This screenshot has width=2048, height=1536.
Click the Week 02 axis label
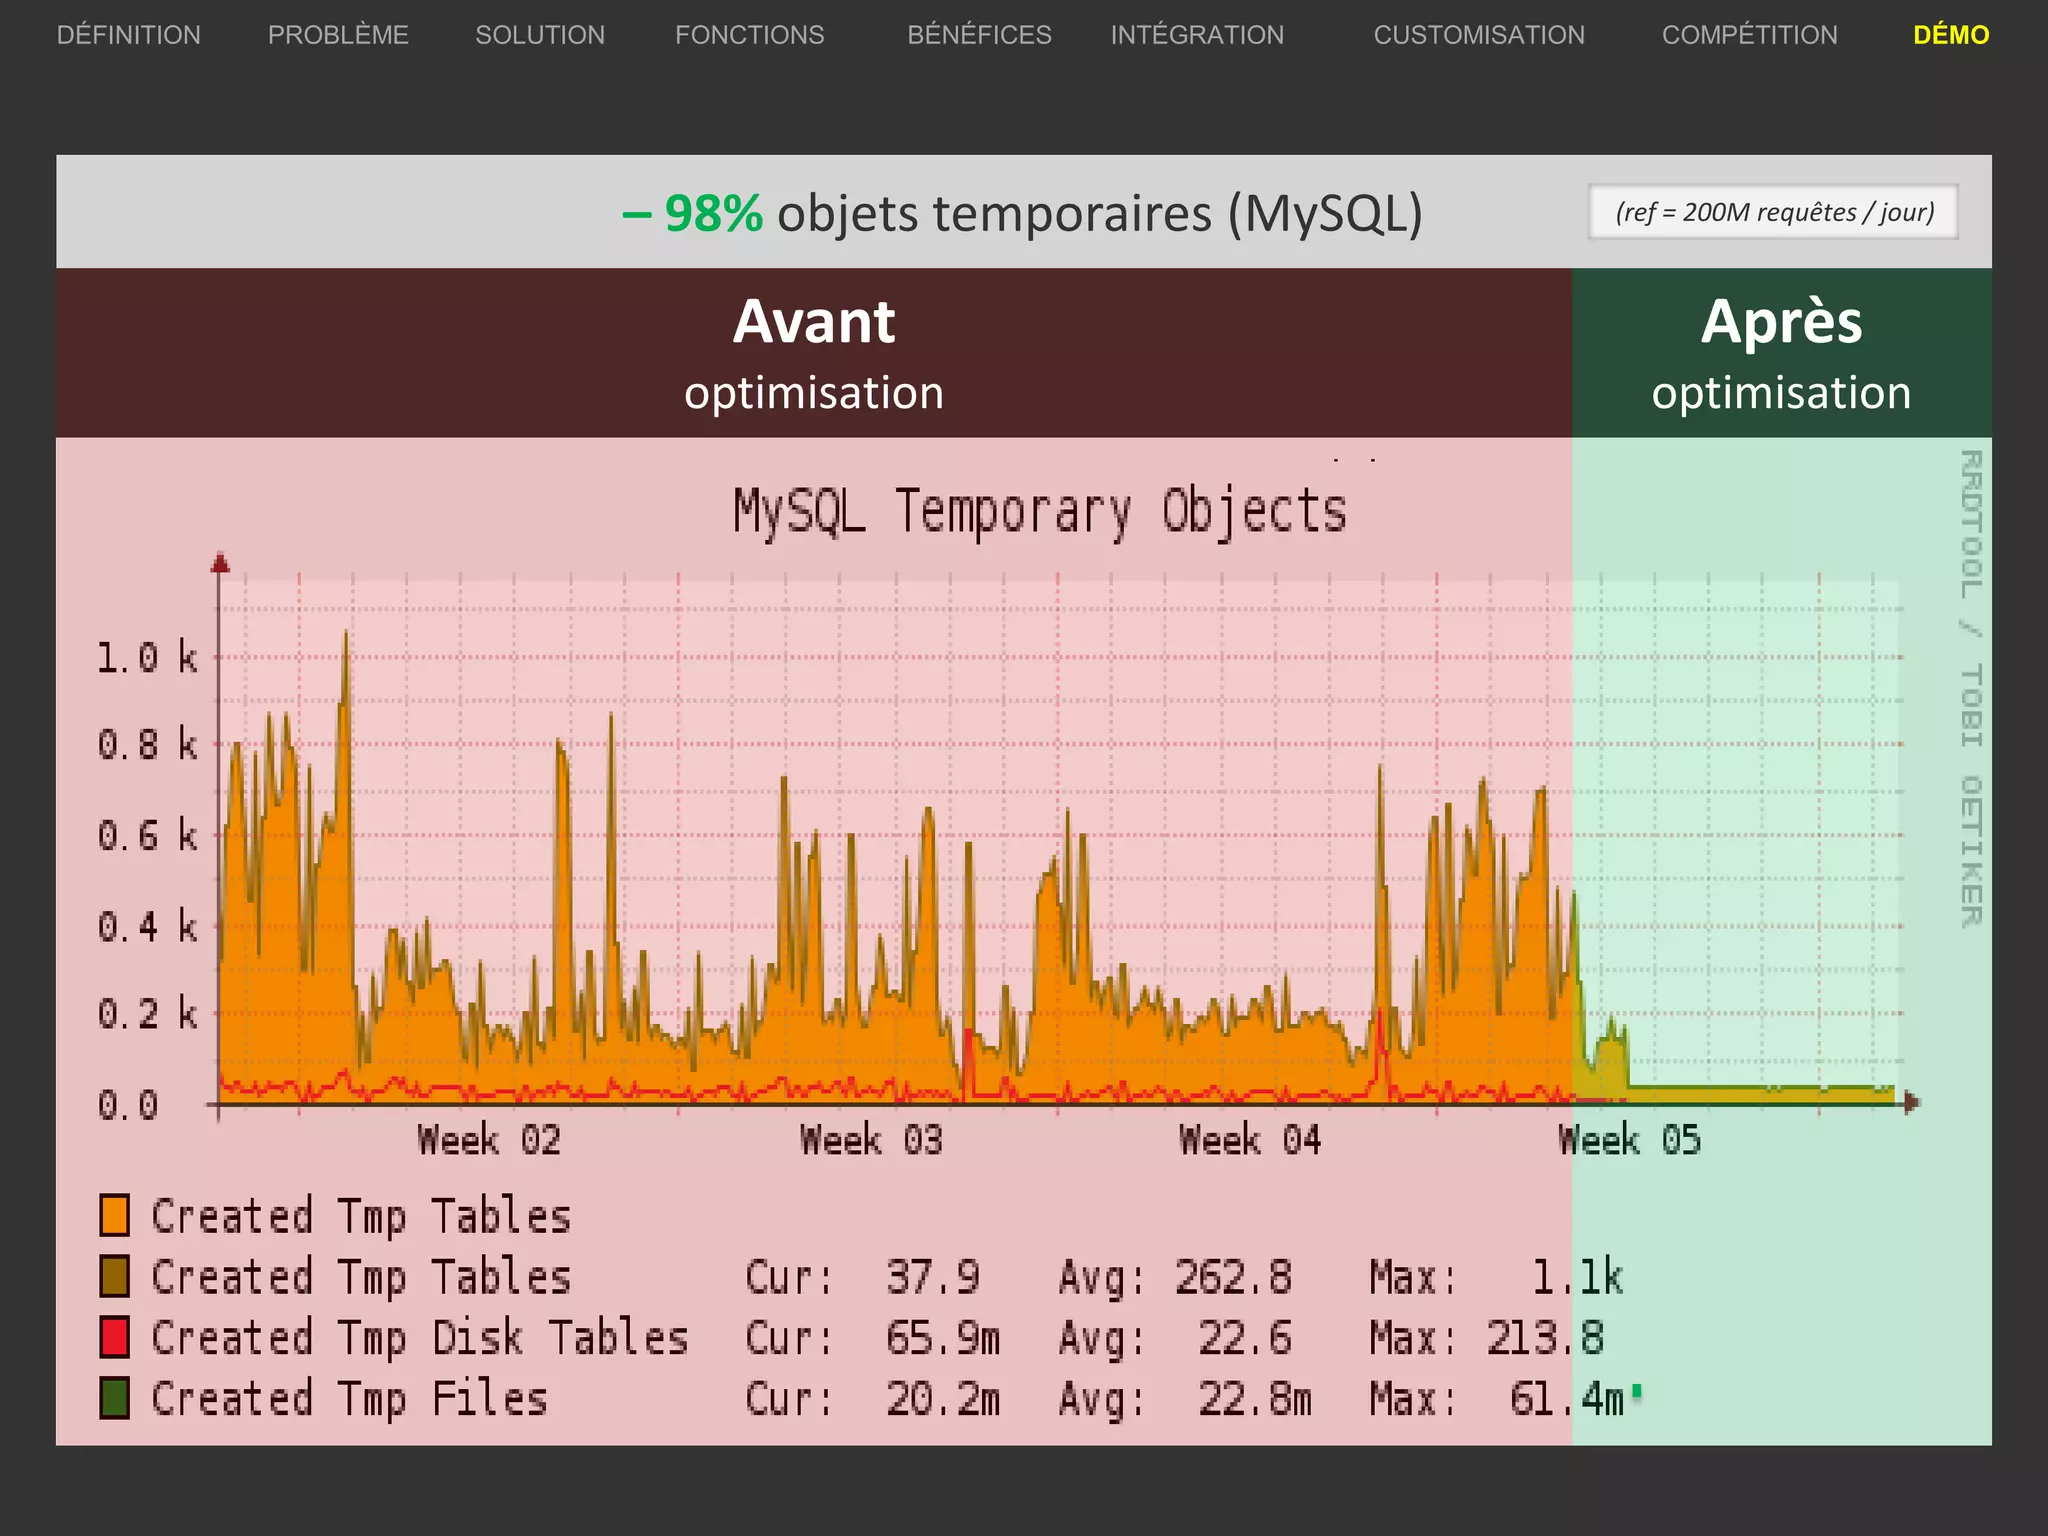pos(489,1140)
